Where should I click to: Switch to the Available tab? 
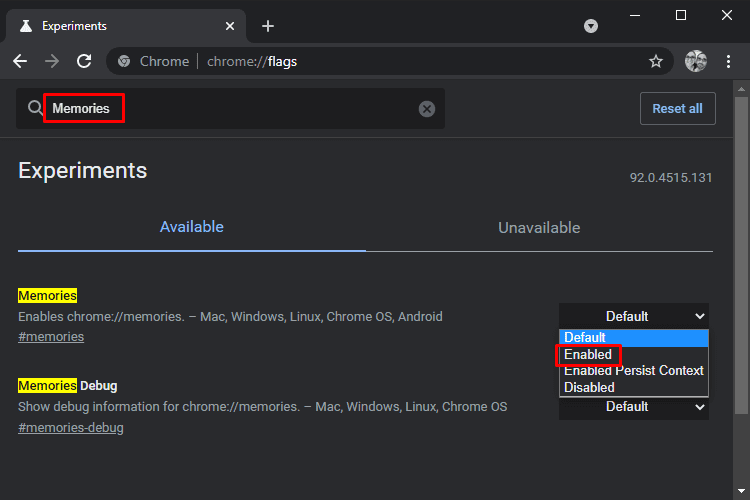pyautogui.click(x=191, y=227)
